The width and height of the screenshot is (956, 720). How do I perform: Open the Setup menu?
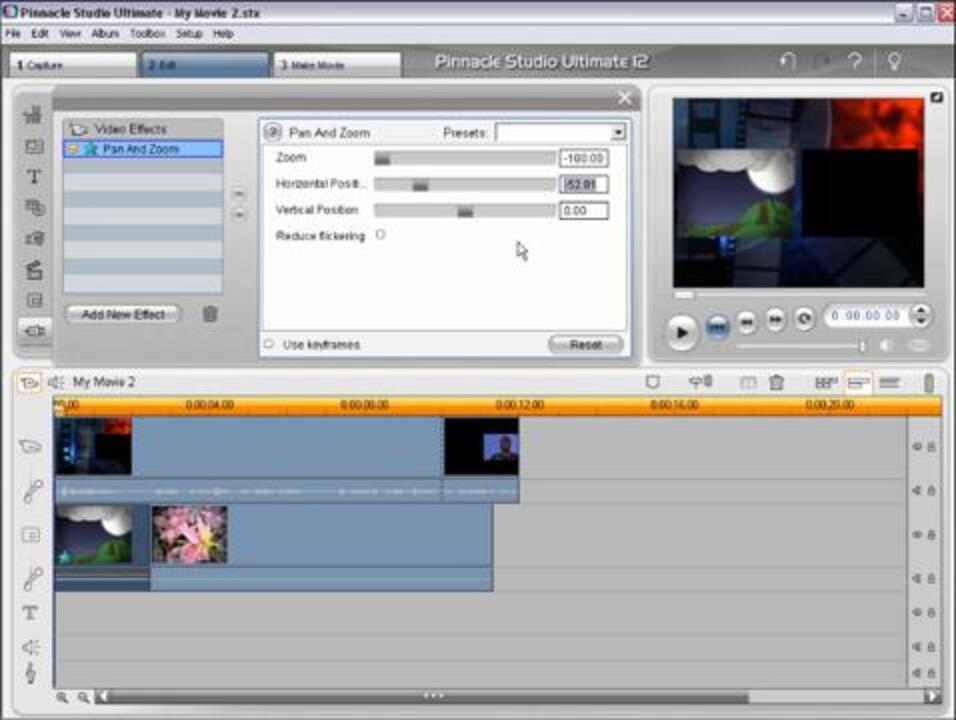189,34
